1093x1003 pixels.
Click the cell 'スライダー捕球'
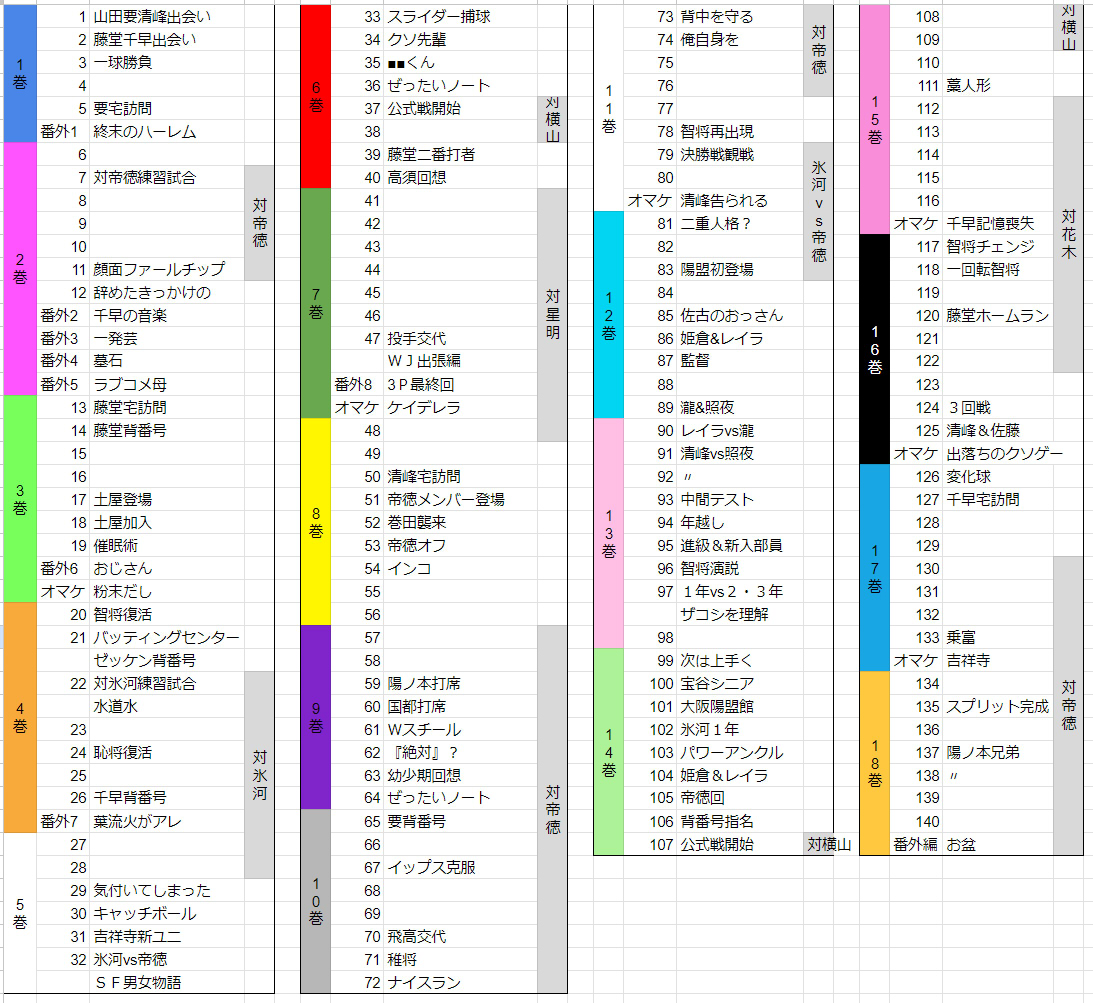[x=460, y=16]
